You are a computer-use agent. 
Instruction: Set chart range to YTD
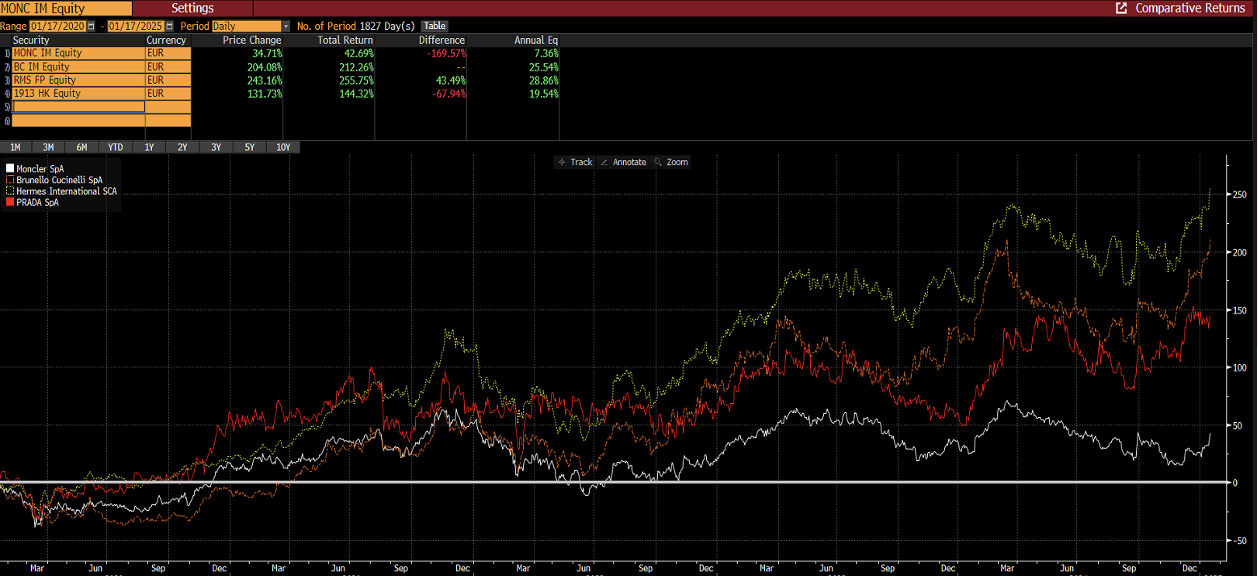coord(116,147)
